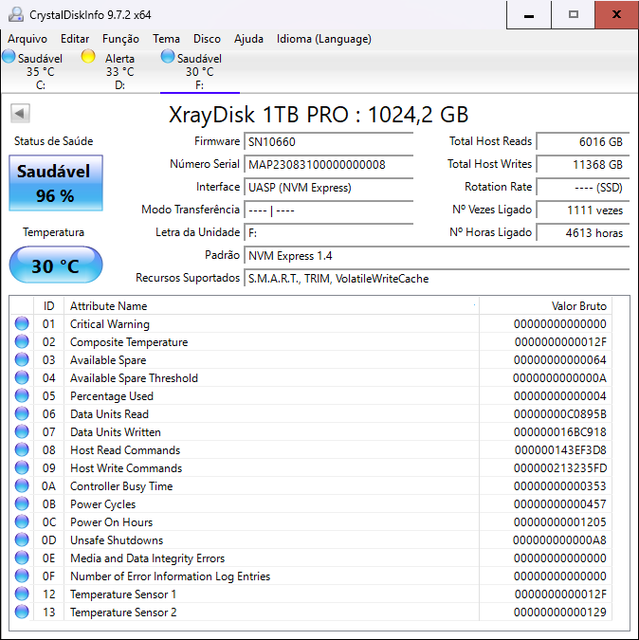Click the Valor Bruto column header
Screen dimensions: 639x640
[546, 306]
